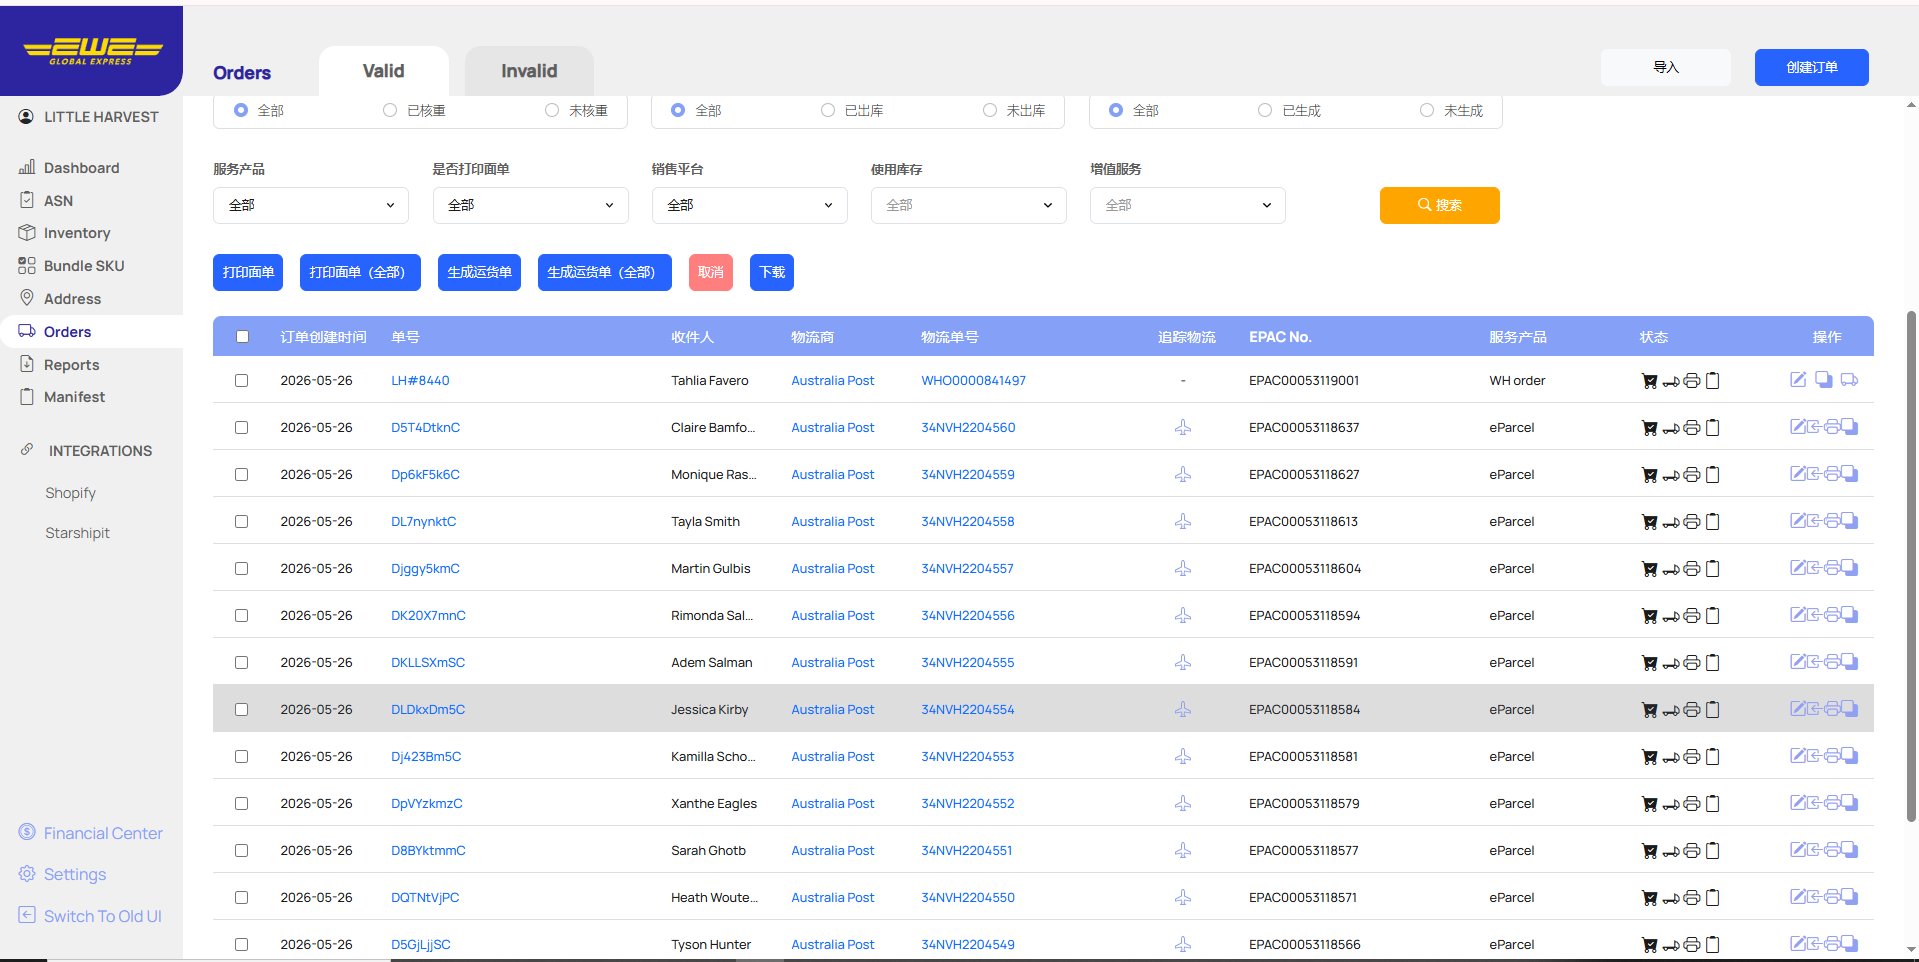Go to Bundle SKU in the sidebar
This screenshot has width=1919, height=962.
tap(84, 266)
